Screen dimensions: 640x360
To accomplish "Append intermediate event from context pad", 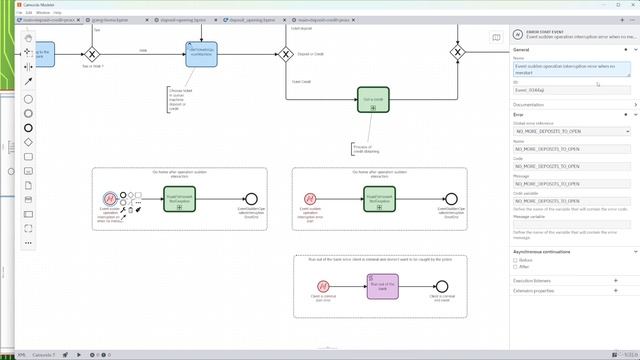I will pos(123,202).
